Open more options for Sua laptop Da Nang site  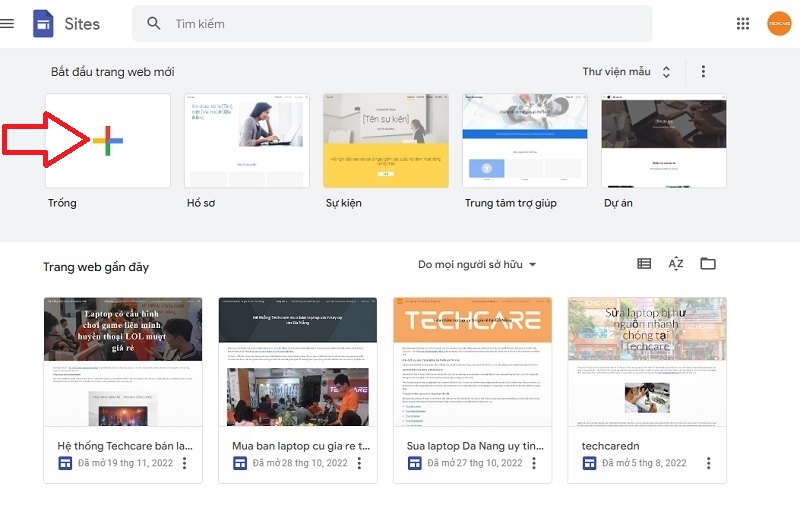tap(534, 463)
